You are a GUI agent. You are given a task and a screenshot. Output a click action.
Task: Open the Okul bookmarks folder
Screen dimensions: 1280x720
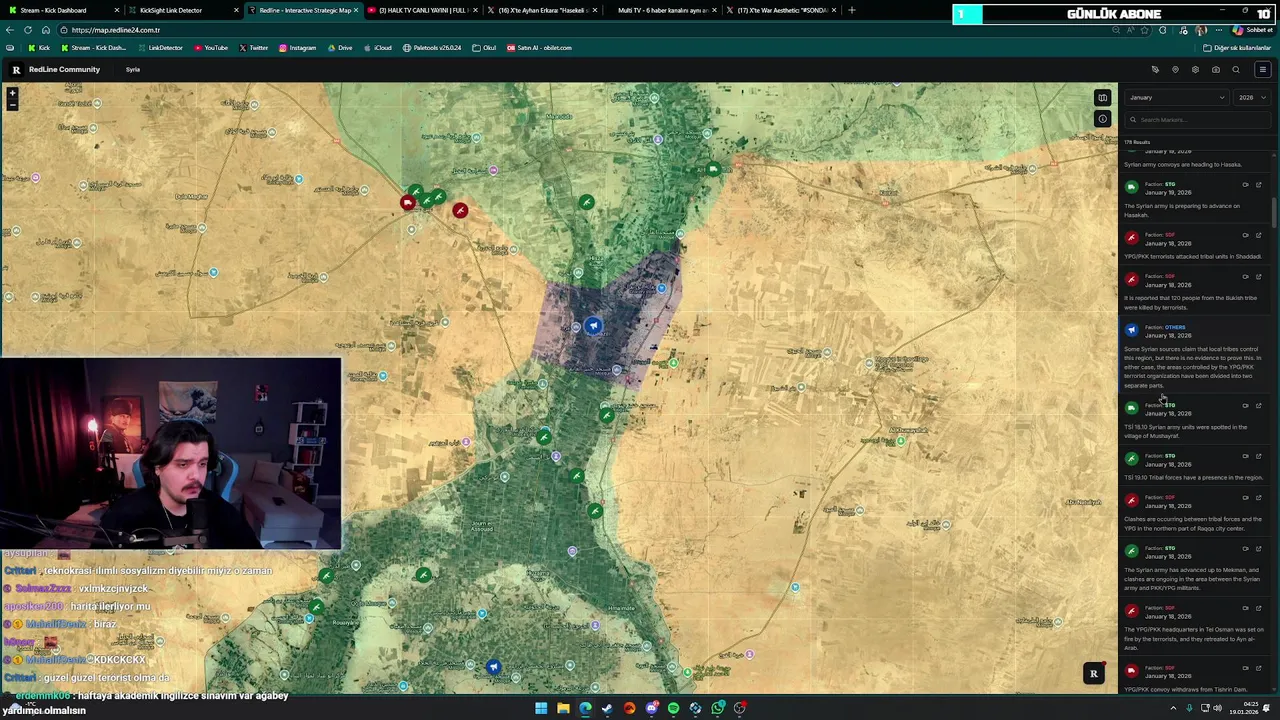(x=484, y=48)
